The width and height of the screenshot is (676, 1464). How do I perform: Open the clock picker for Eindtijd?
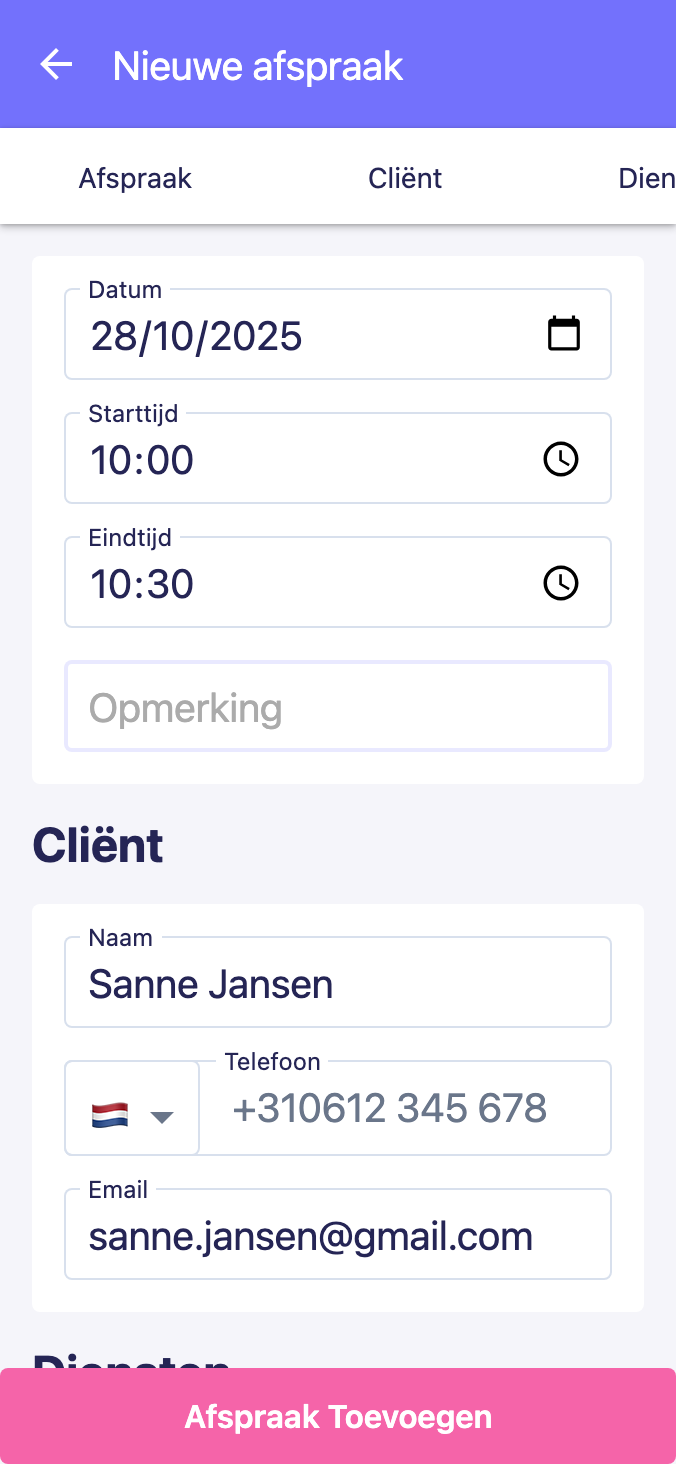click(560, 583)
